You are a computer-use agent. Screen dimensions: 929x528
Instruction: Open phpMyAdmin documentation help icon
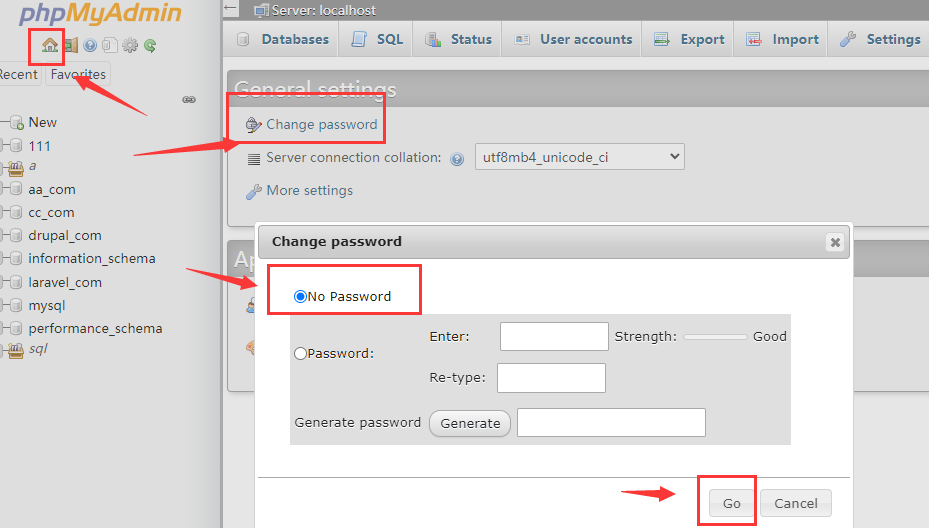tap(90, 45)
